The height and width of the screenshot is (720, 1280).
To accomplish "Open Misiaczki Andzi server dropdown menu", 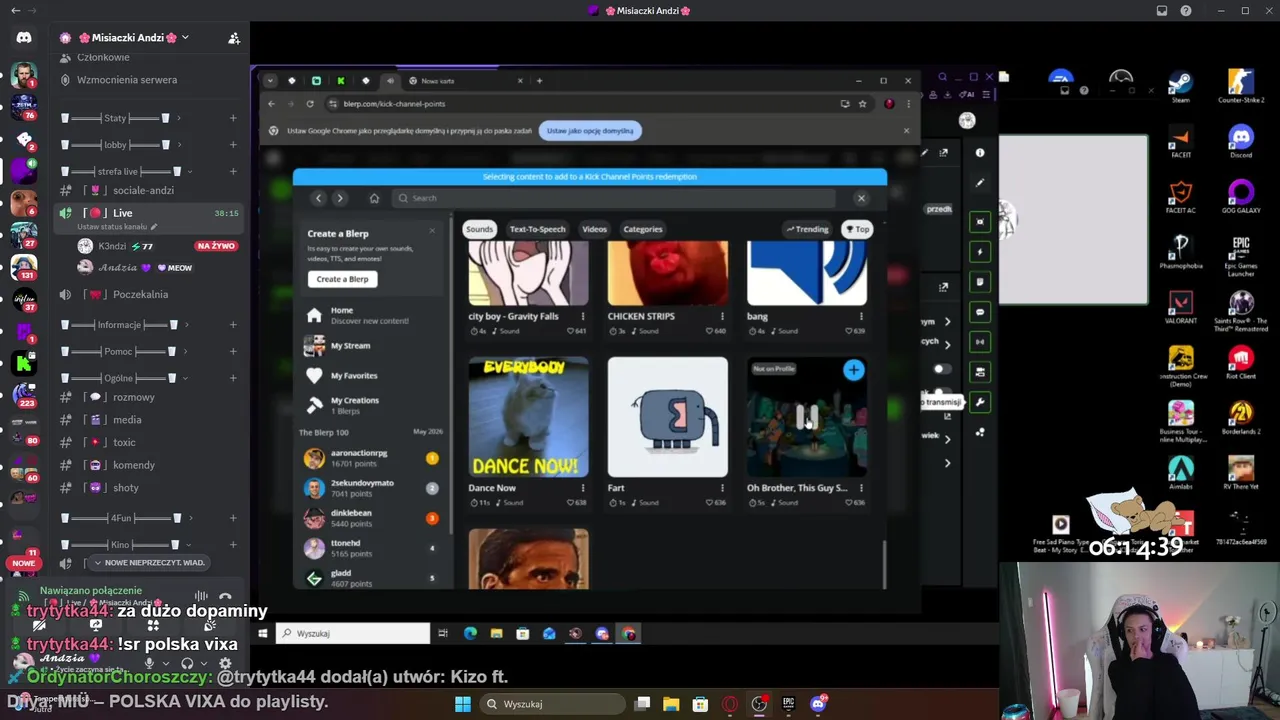I will pyautogui.click(x=134, y=38).
